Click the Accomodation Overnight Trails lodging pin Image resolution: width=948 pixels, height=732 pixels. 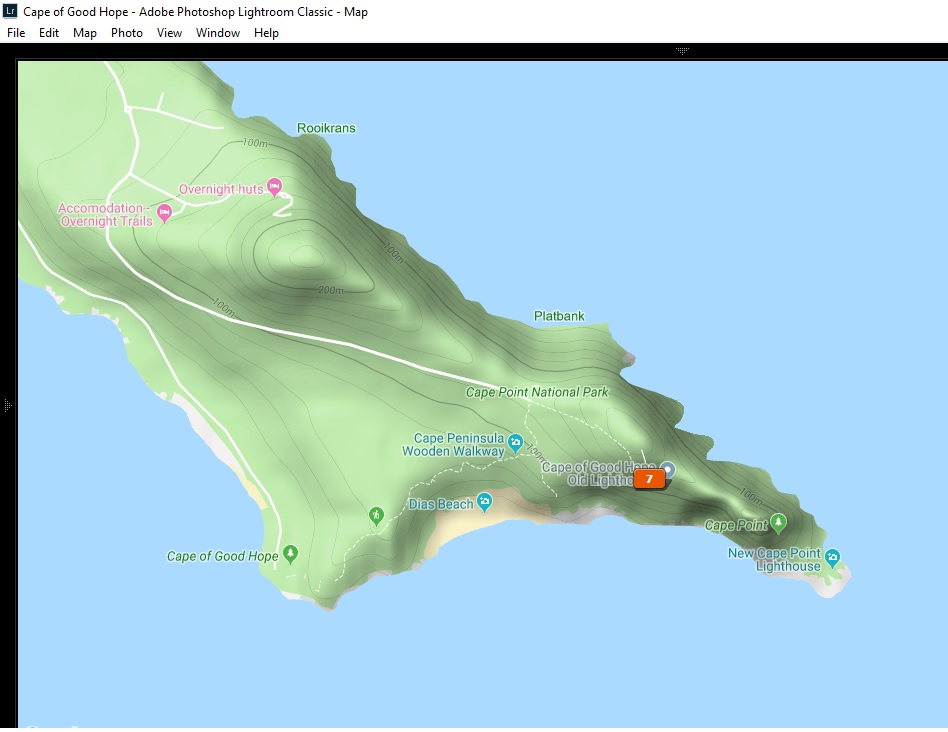pos(164,213)
